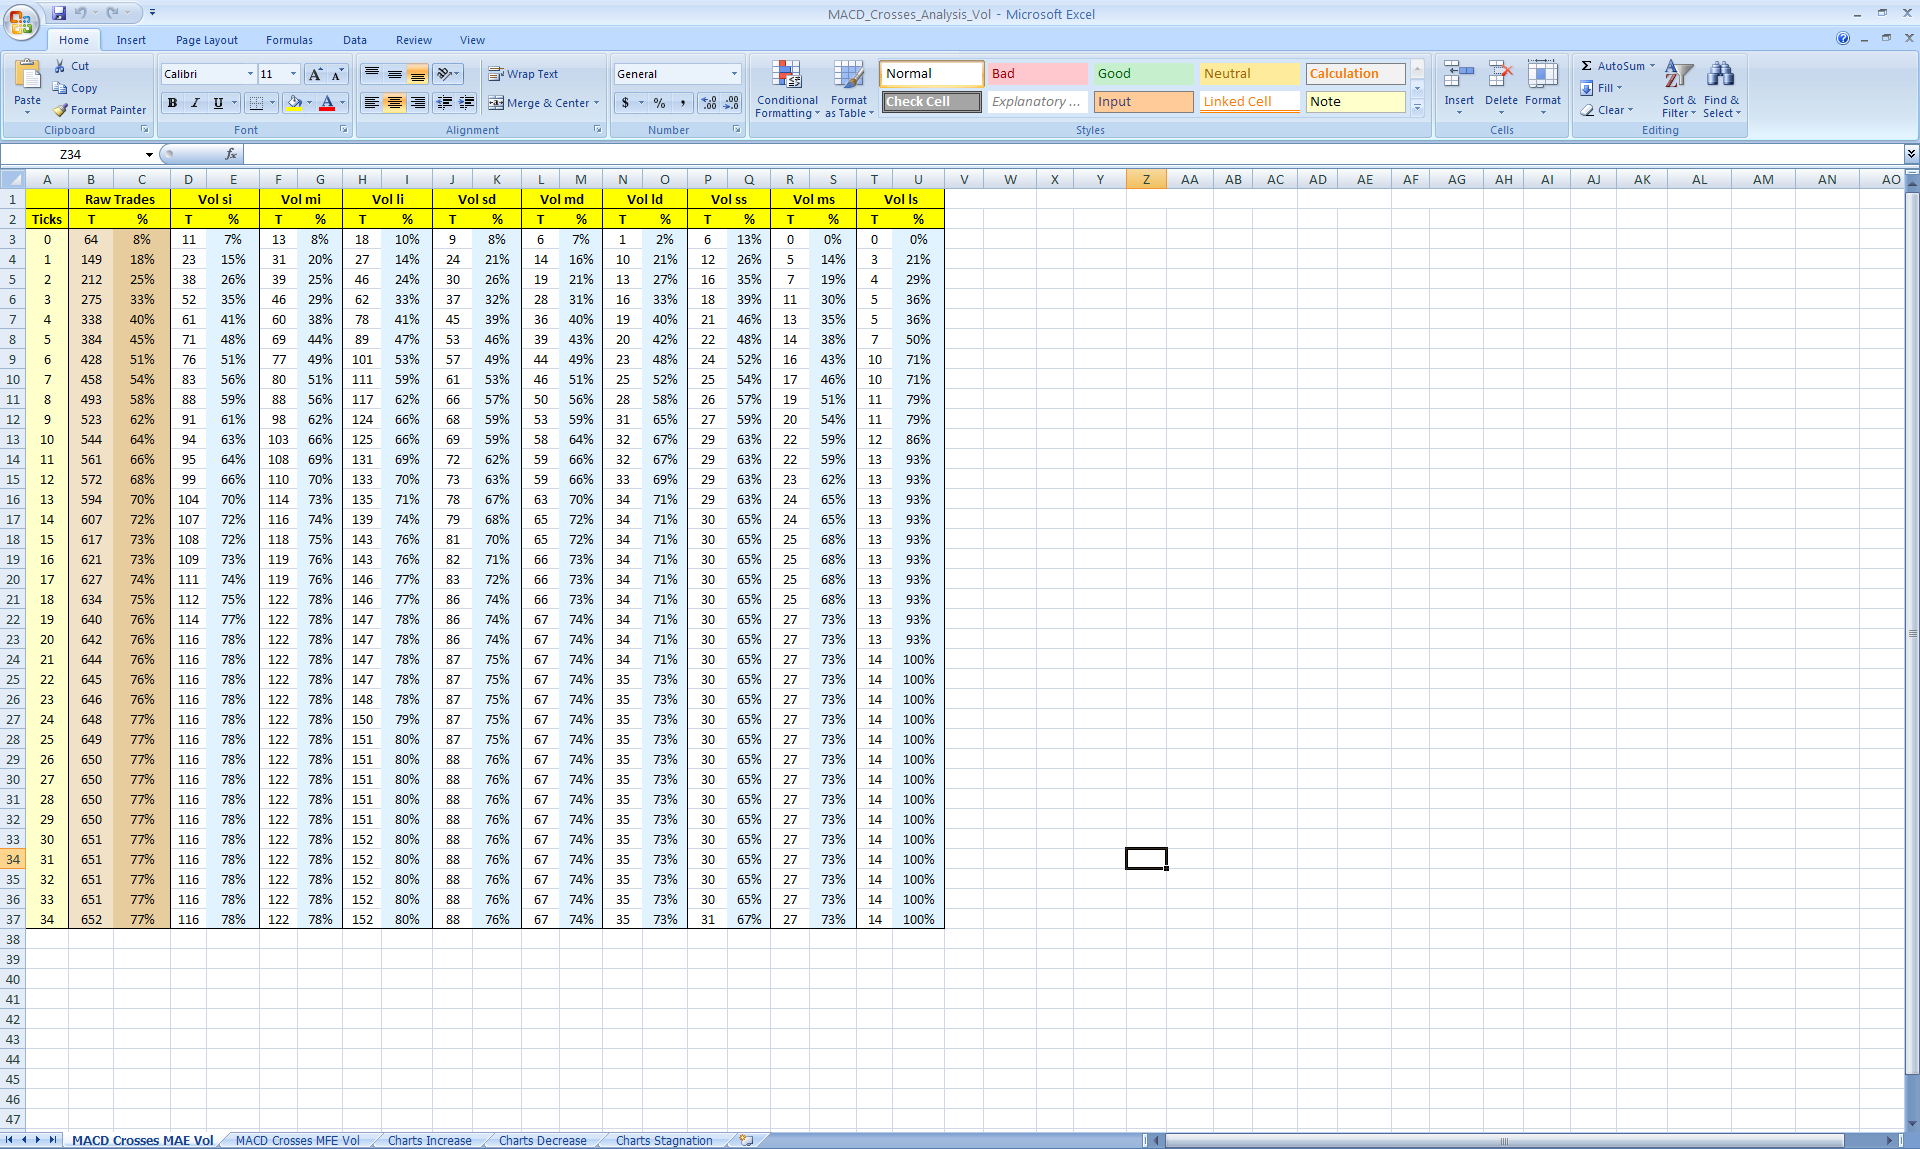Open Conditional Formatting icon menu

[787, 76]
